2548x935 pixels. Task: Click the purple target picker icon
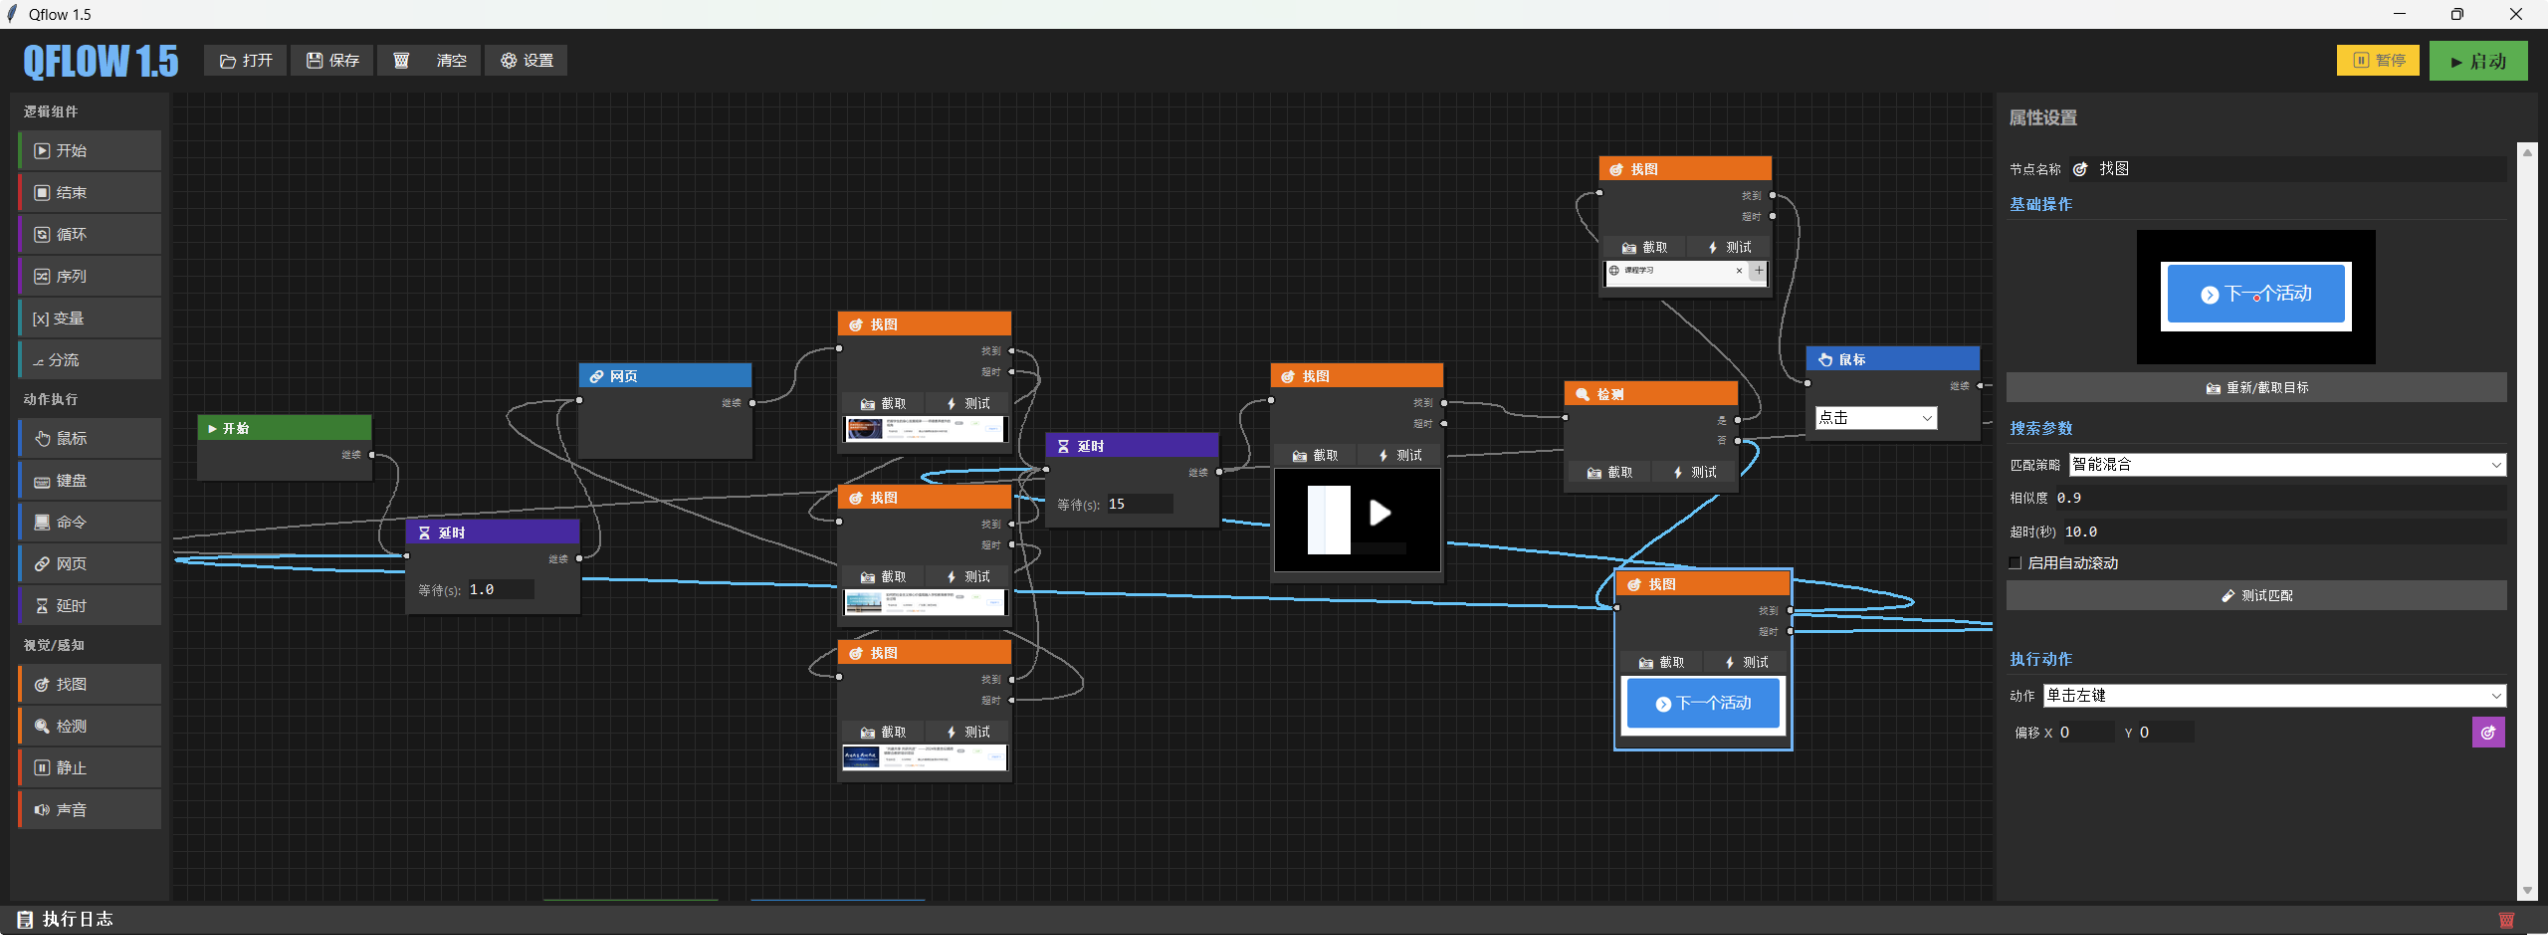(x=2487, y=732)
